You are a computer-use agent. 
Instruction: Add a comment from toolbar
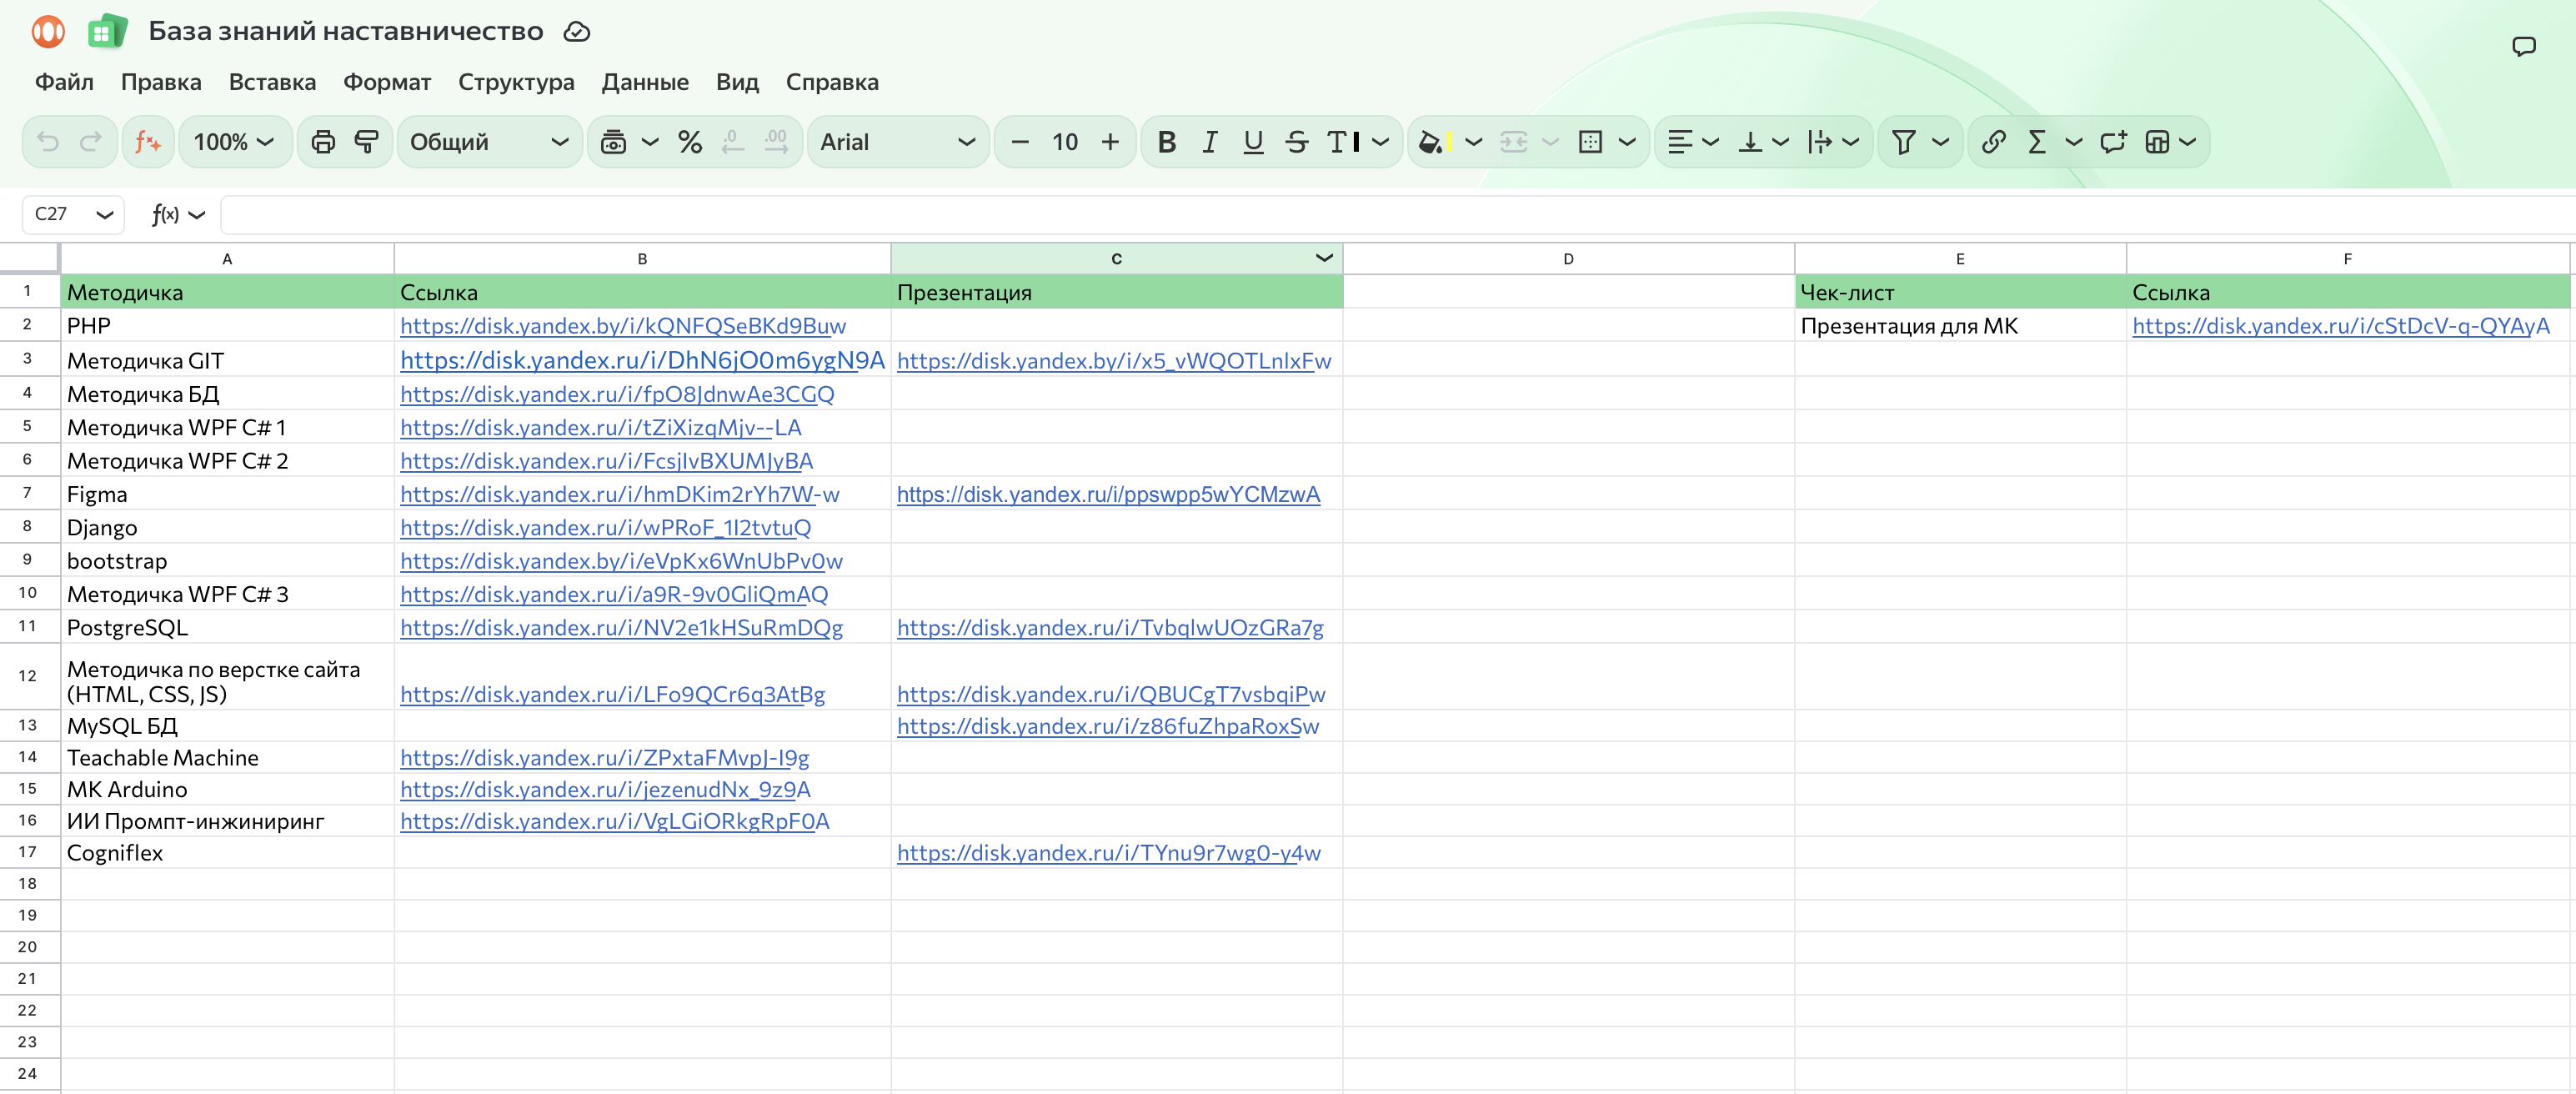[2113, 142]
